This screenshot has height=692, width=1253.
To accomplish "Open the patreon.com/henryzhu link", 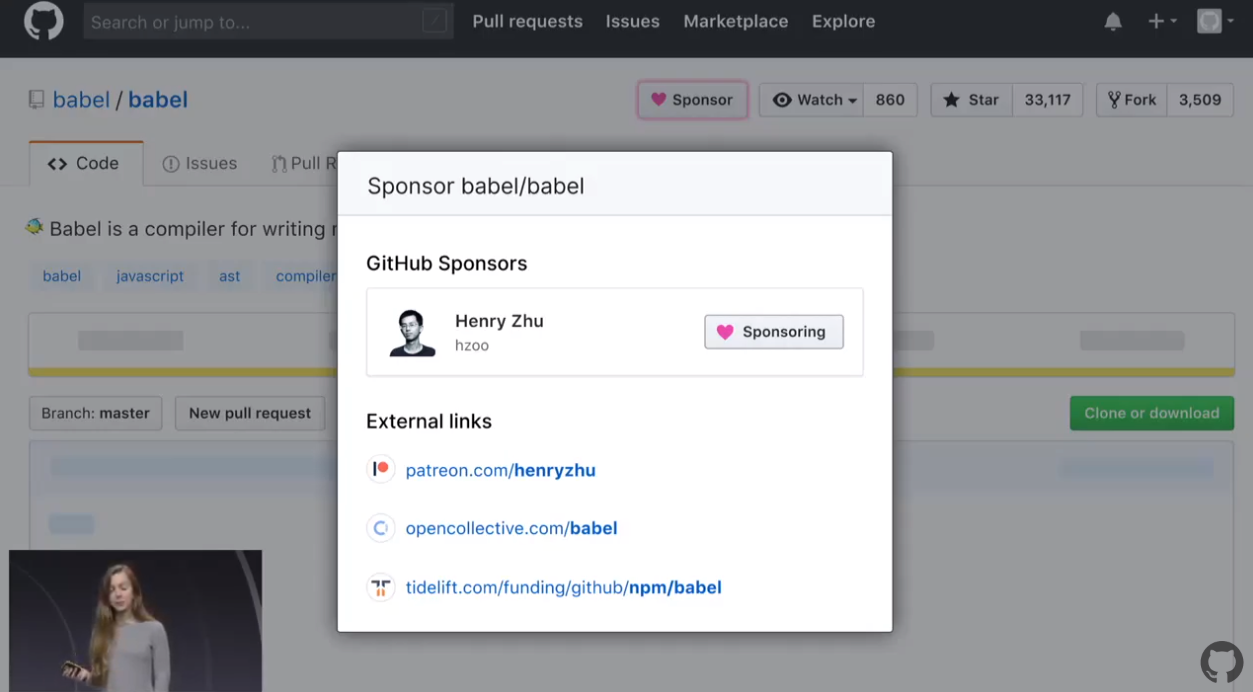I will [500, 470].
